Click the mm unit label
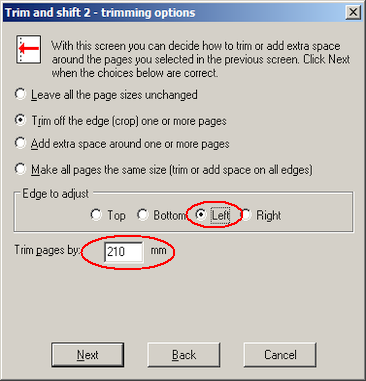This screenshot has width=366, height=381. (158, 250)
